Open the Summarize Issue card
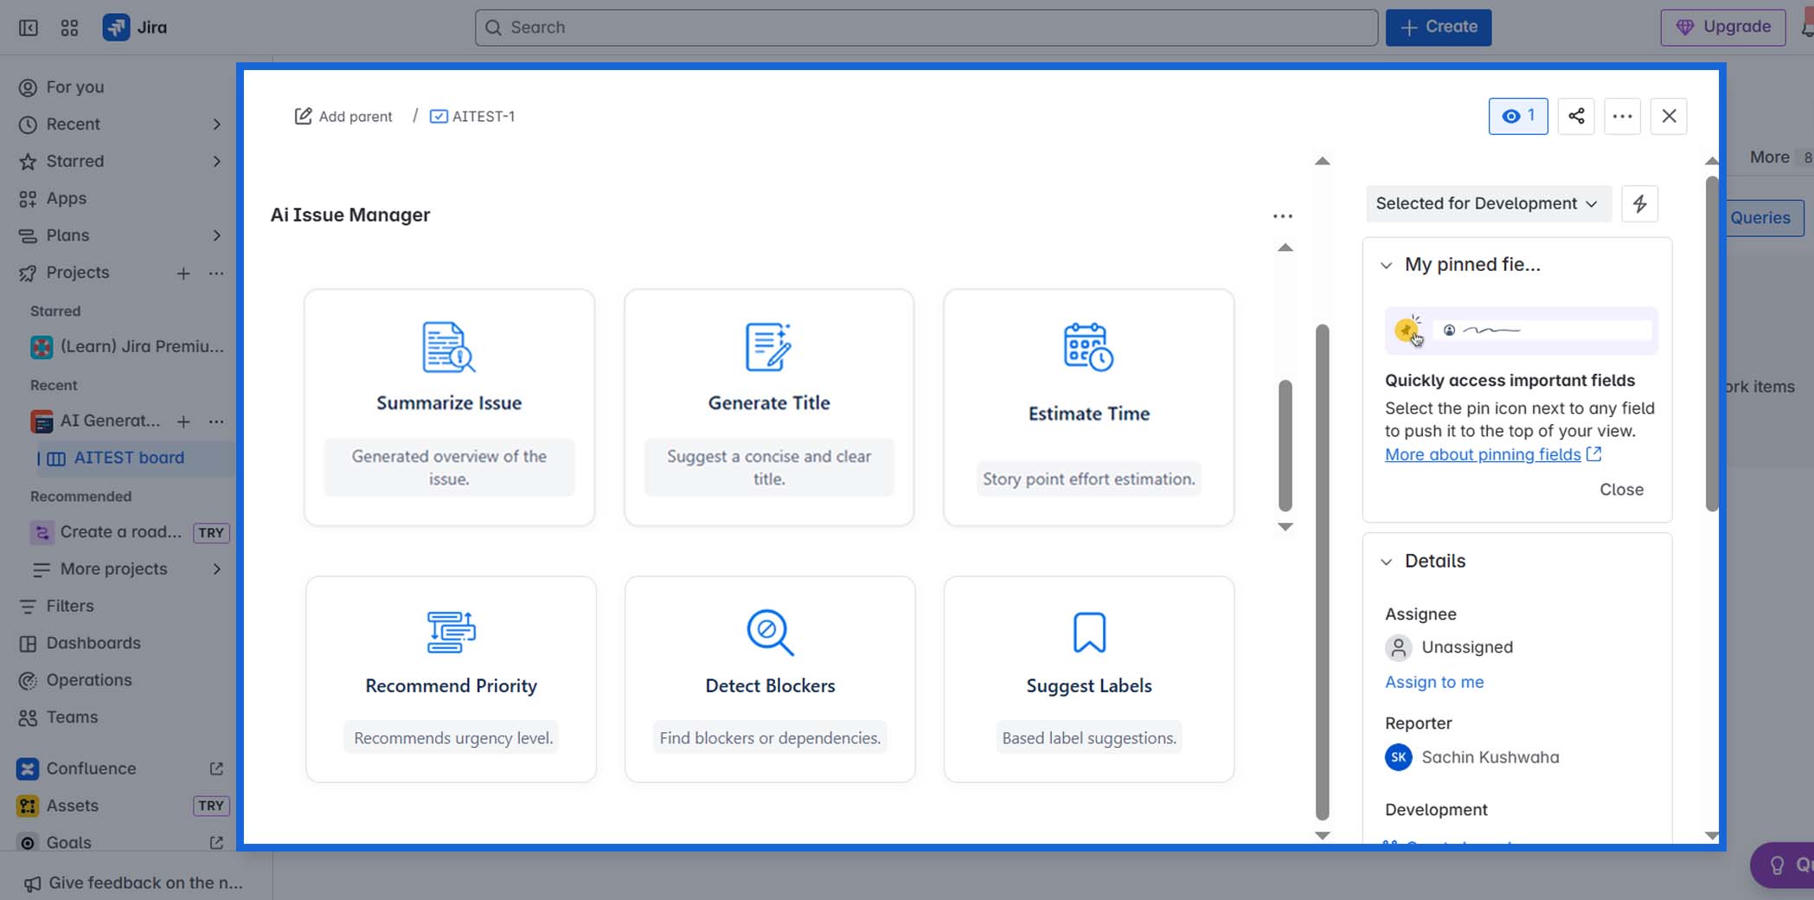The height and width of the screenshot is (900, 1814). 449,407
